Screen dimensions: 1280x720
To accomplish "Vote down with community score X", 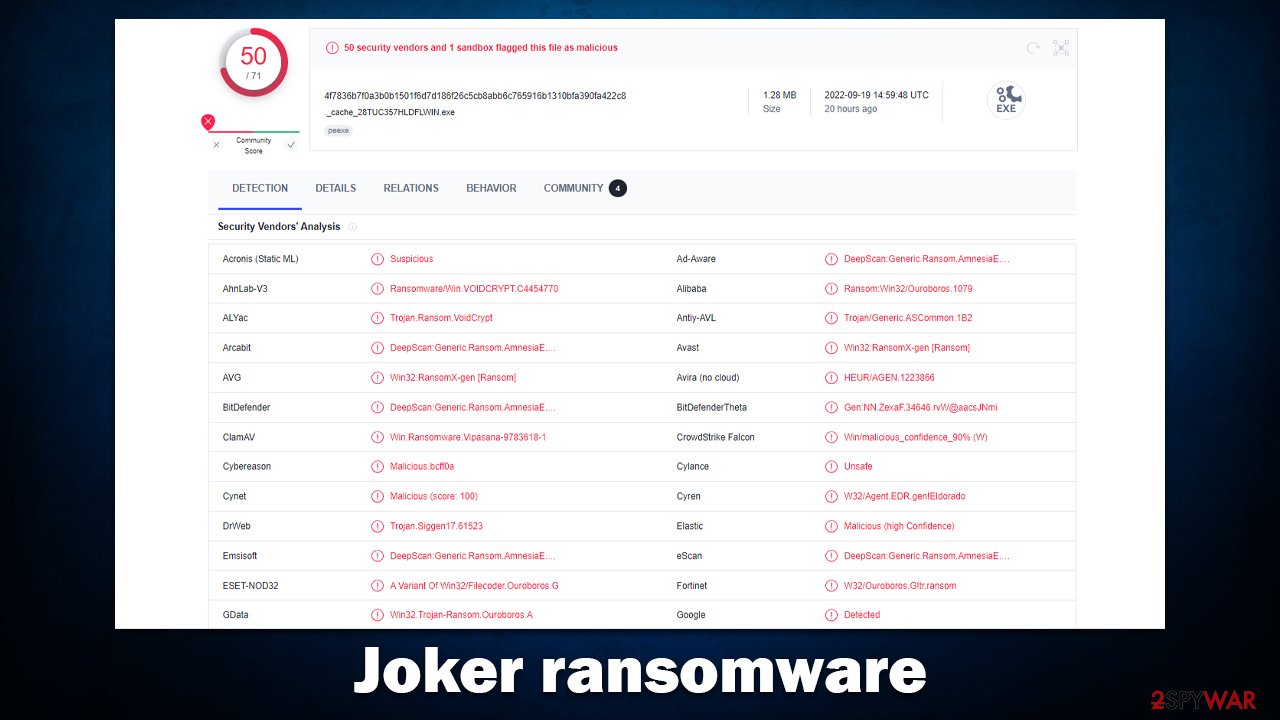I will point(216,145).
